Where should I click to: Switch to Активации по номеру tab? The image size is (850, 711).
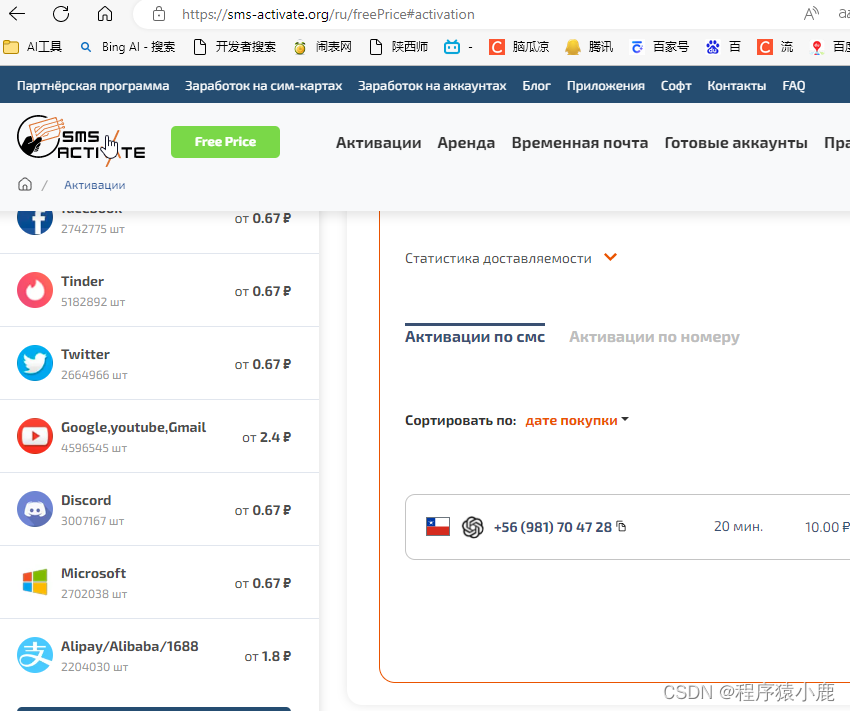pyautogui.click(x=654, y=337)
